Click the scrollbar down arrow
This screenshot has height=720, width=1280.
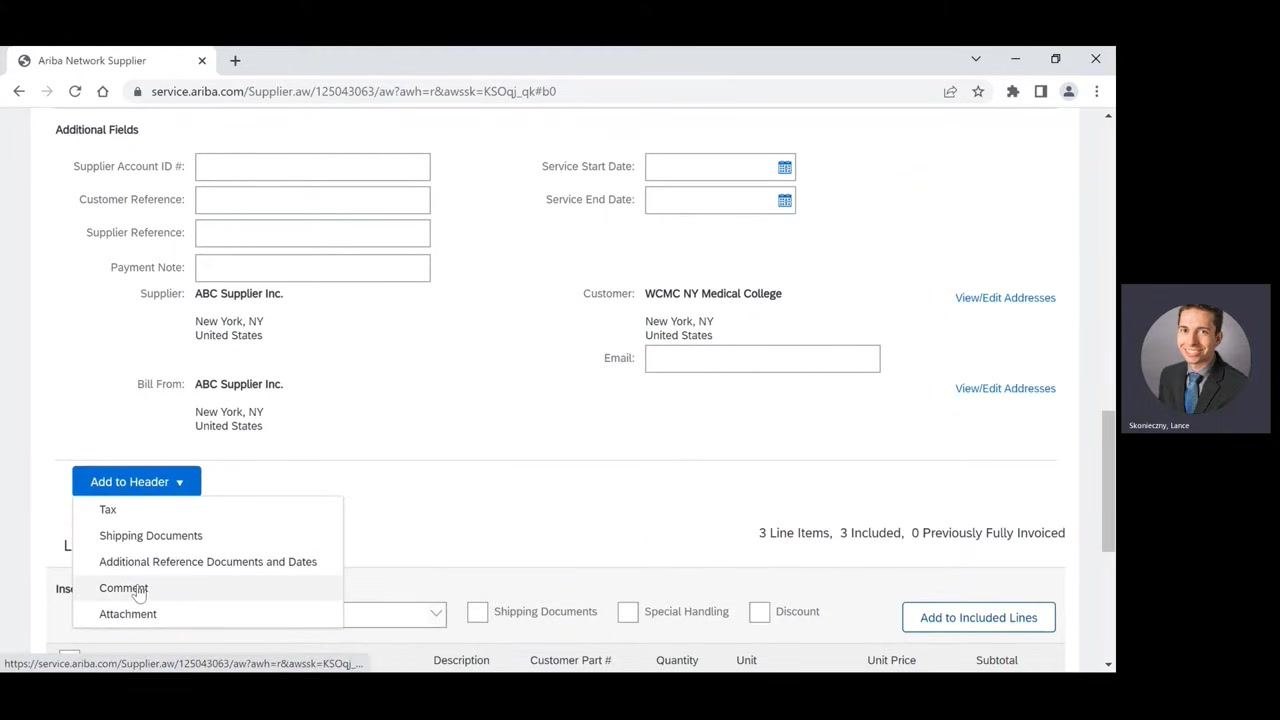click(1108, 664)
